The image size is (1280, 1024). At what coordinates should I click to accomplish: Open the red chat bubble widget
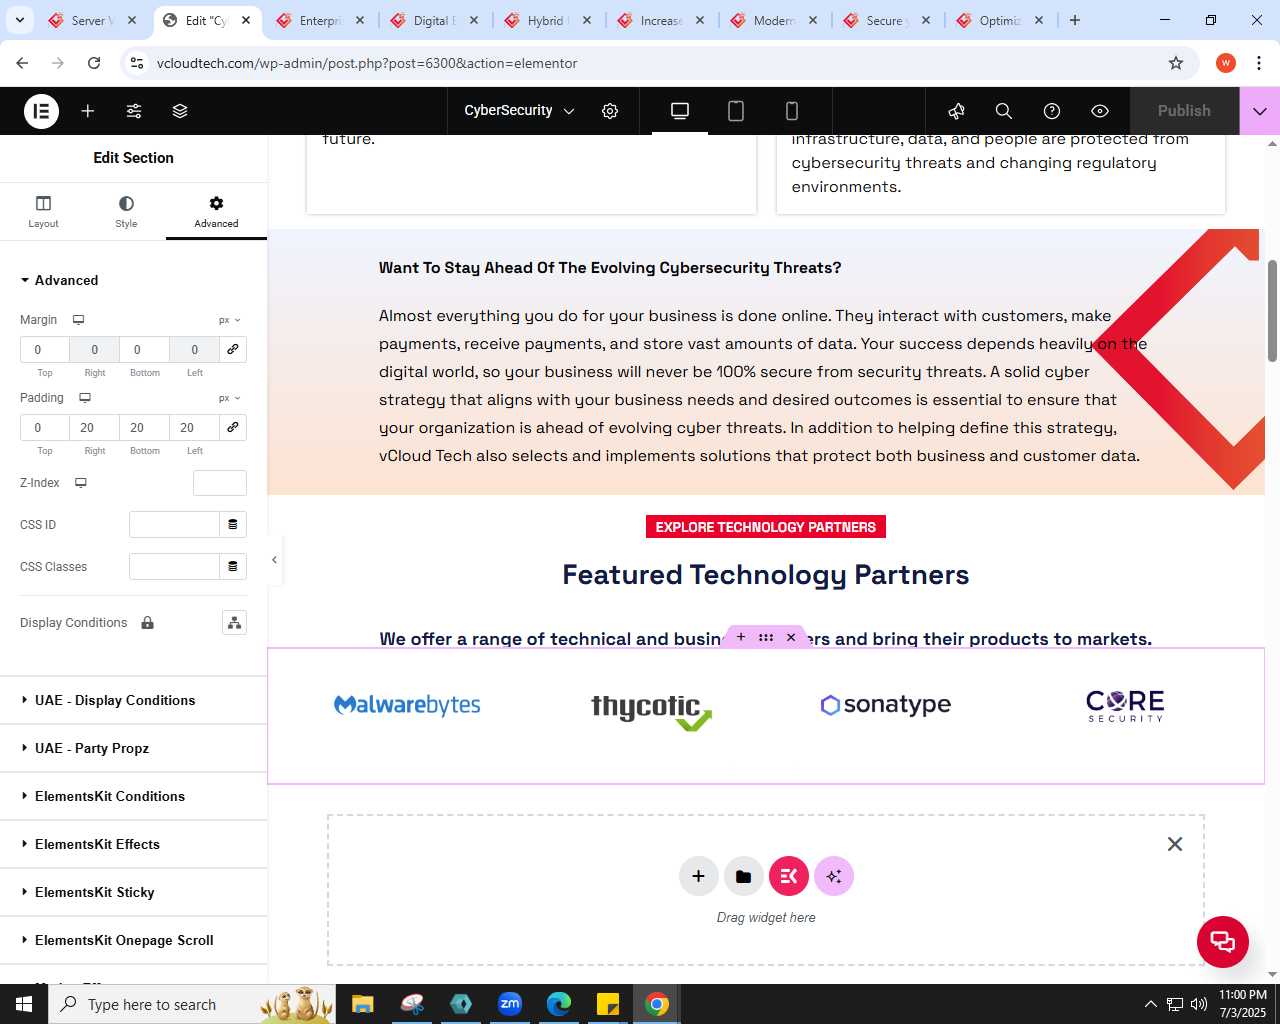point(1223,942)
